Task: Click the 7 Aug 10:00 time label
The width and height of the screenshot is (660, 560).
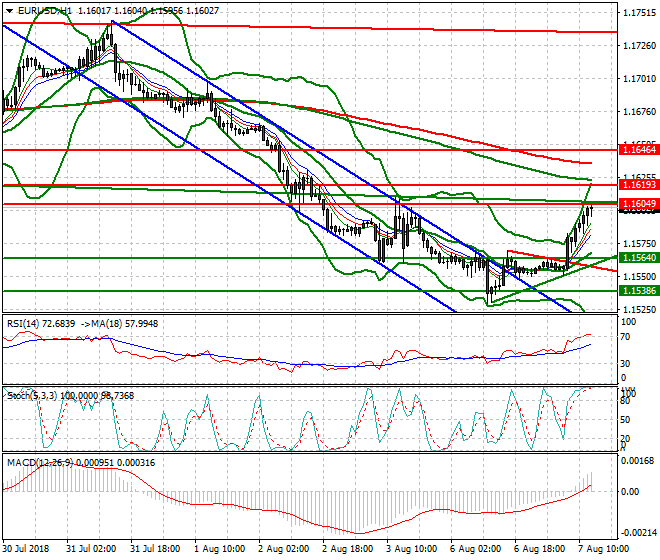Action: [603, 549]
